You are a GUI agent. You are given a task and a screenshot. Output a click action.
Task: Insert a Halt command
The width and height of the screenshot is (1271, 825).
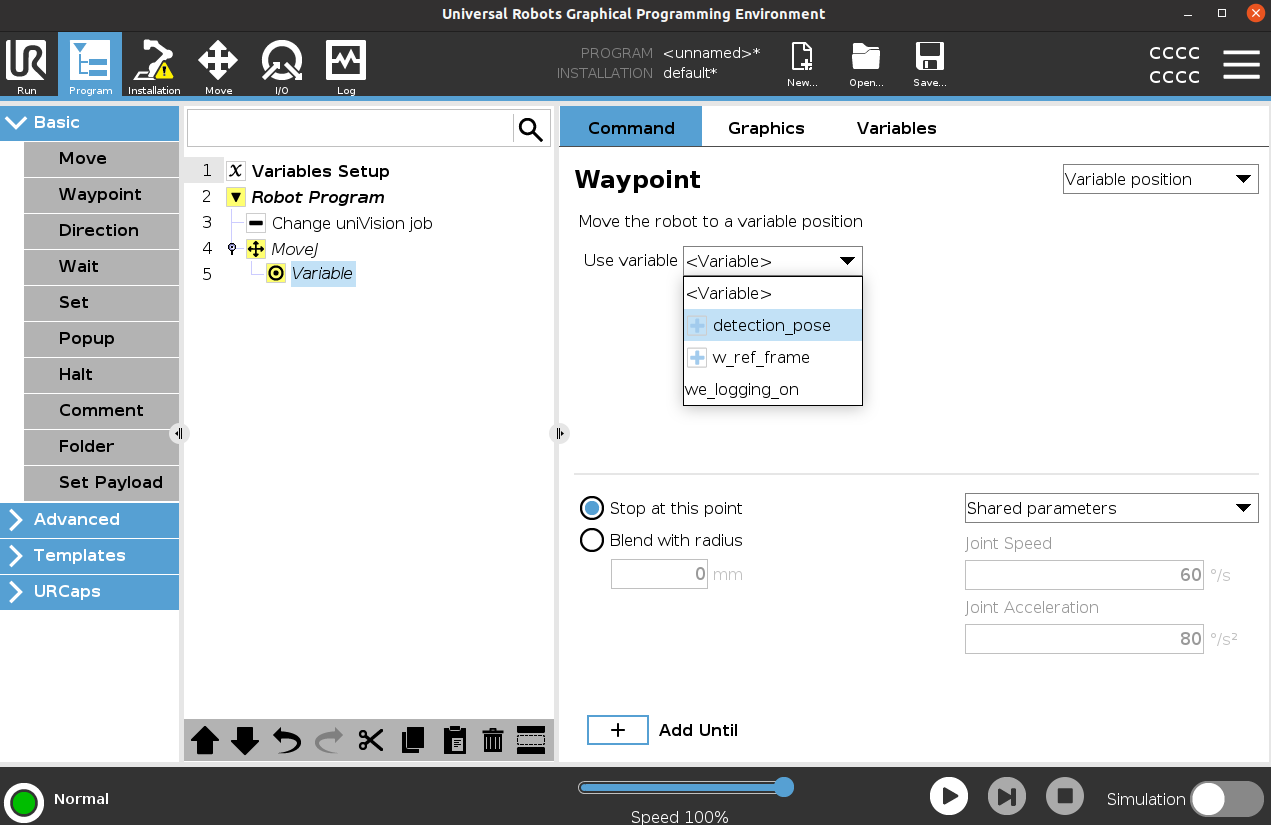tap(101, 374)
